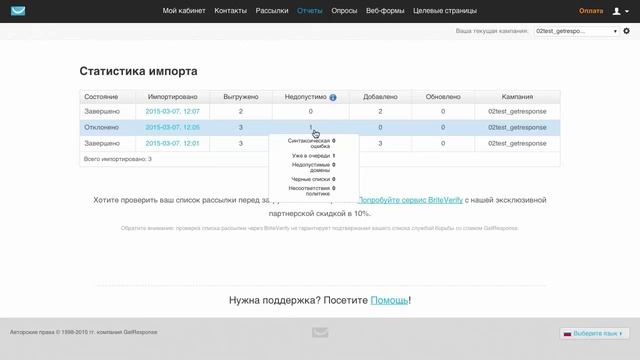
Task: Click the Уже в очереди tooltip entry
Action: click(313, 156)
